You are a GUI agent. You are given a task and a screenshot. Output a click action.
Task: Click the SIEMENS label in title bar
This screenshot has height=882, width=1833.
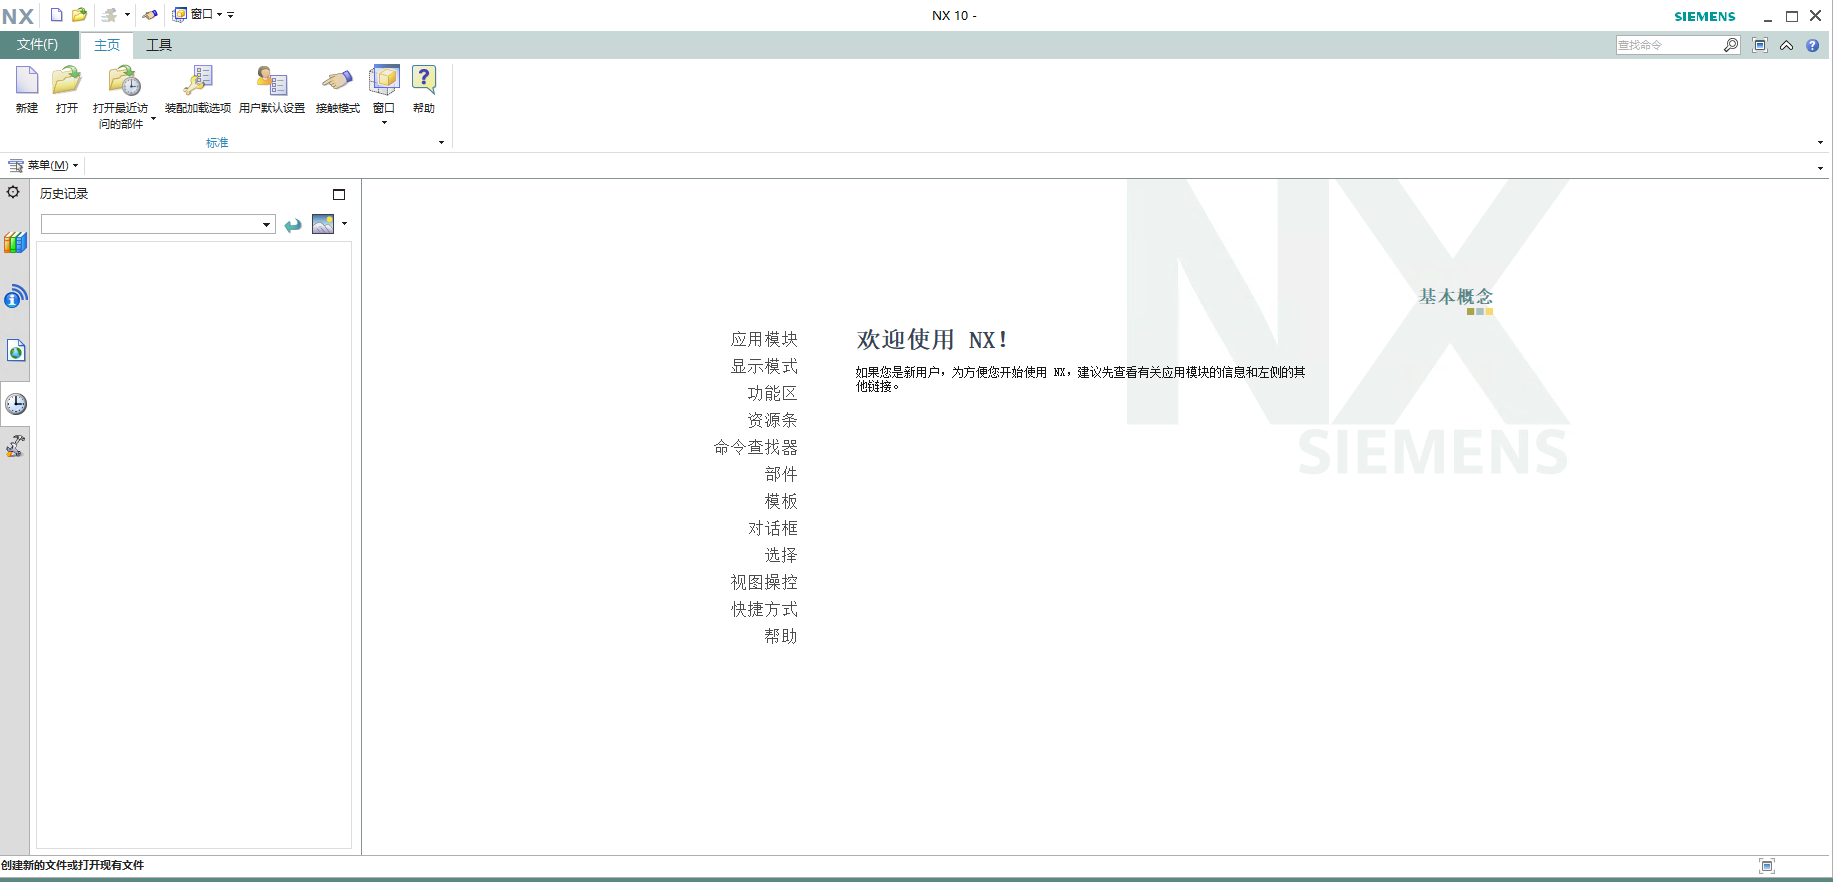tap(1705, 16)
